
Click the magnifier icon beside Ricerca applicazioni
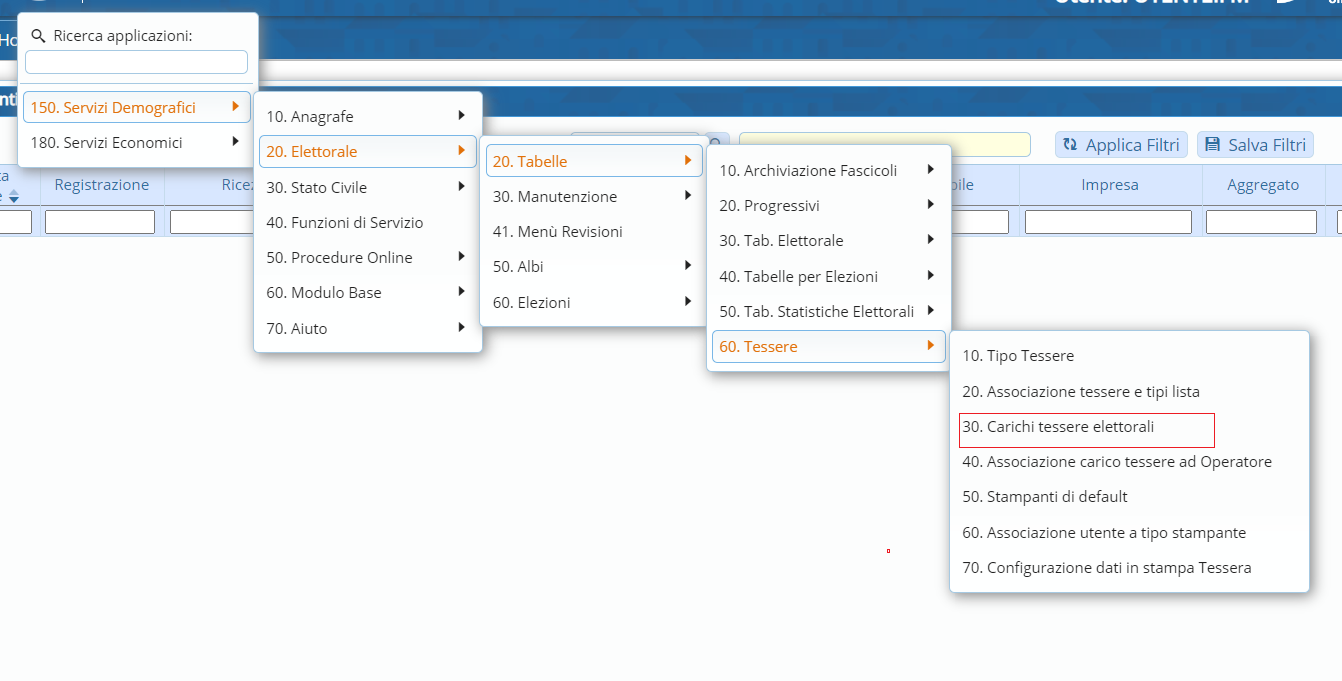tap(39, 36)
